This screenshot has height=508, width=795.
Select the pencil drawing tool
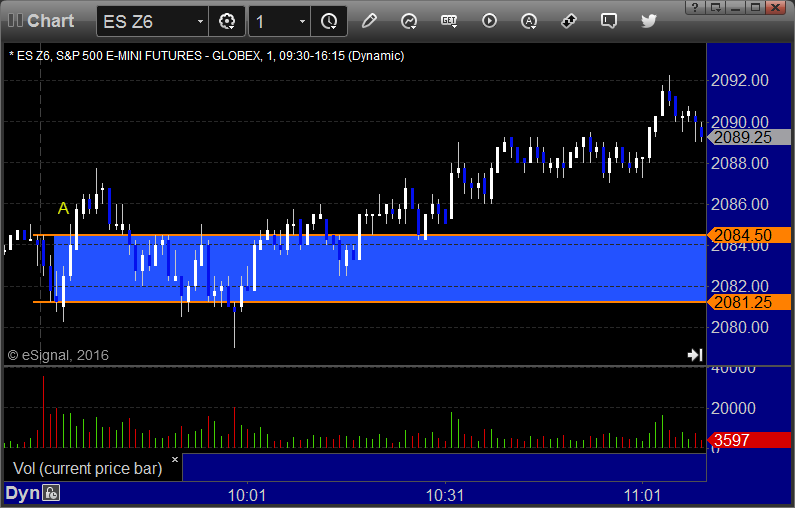(x=369, y=21)
